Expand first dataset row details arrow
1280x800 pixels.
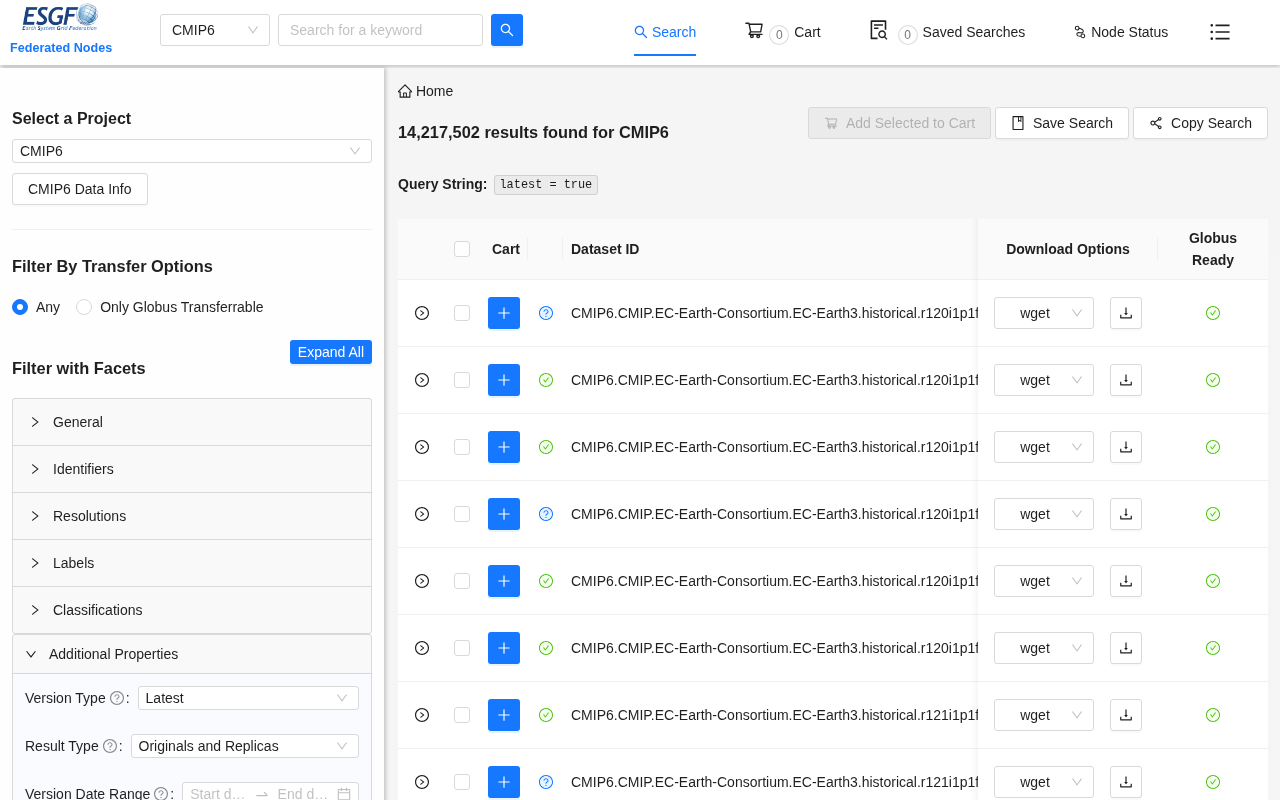[x=422, y=313]
